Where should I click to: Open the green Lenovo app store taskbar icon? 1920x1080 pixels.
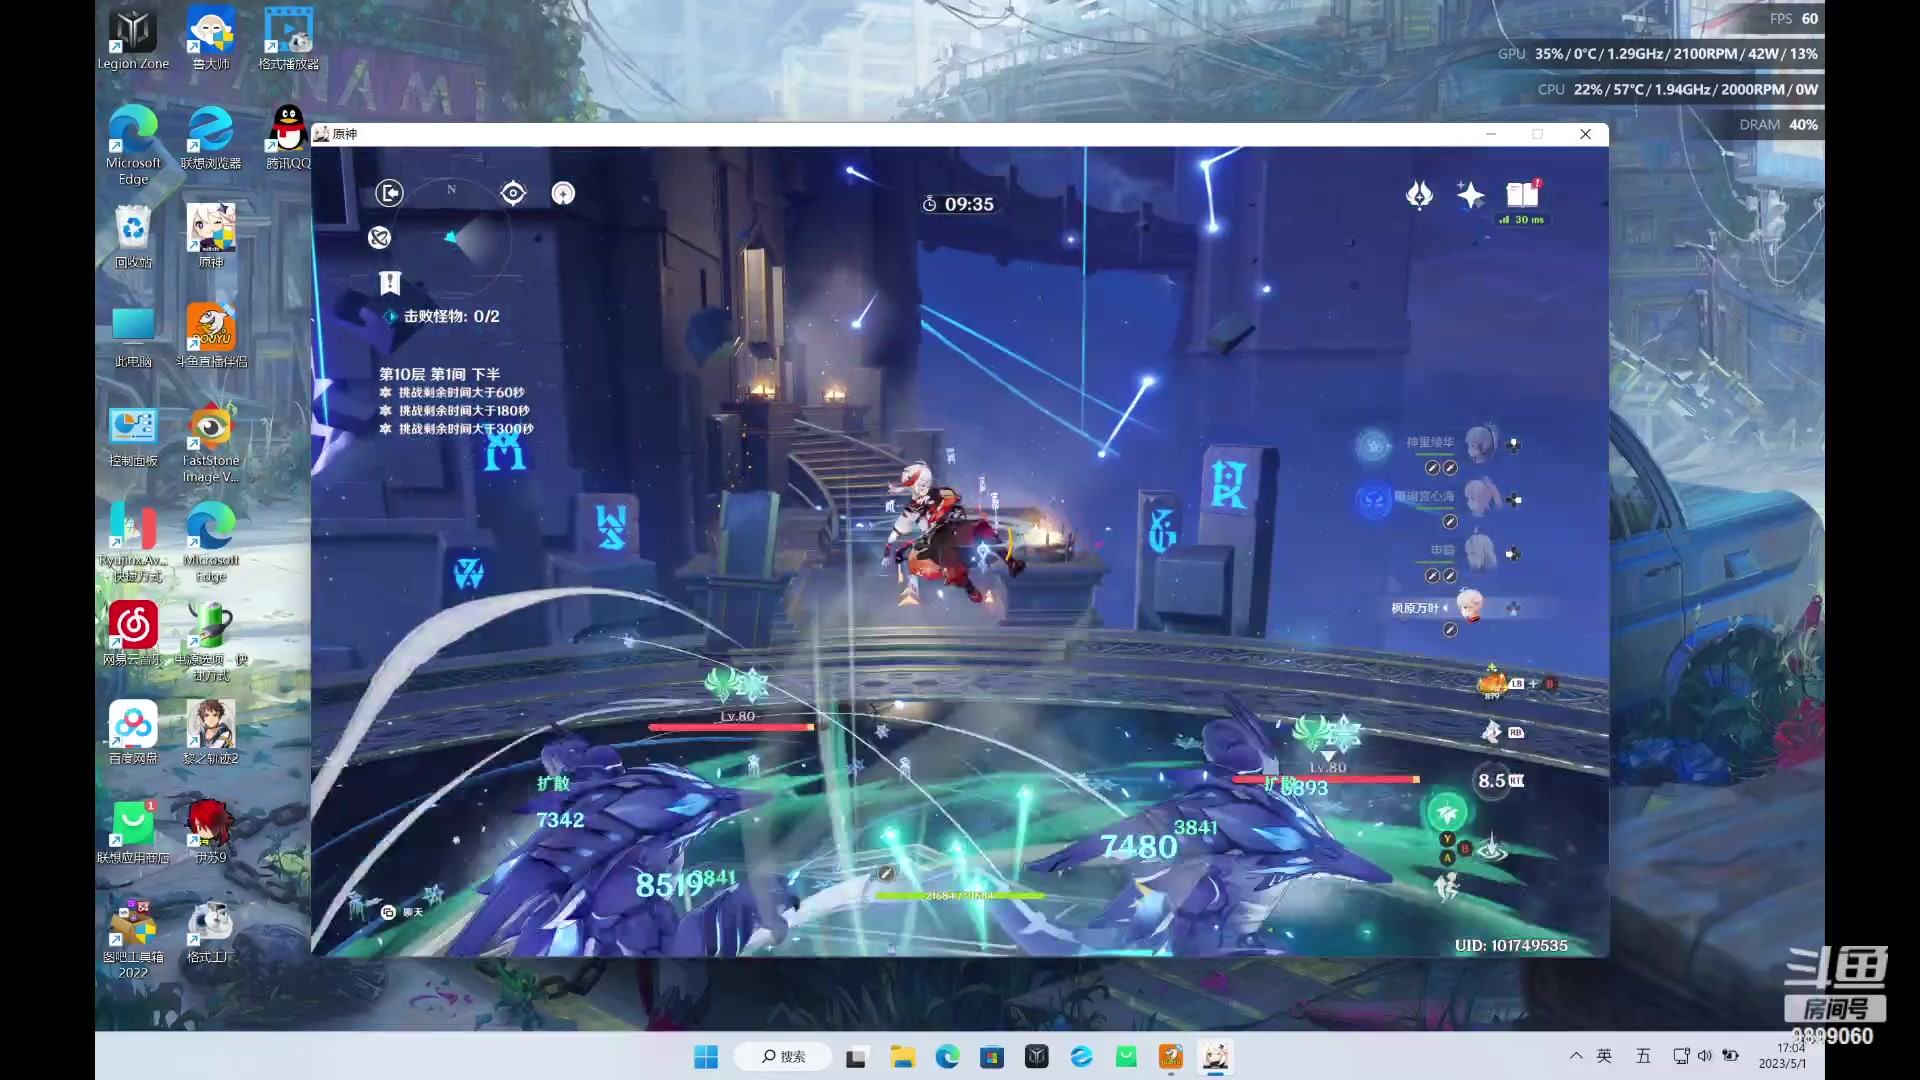(x=1127, y=1057)
